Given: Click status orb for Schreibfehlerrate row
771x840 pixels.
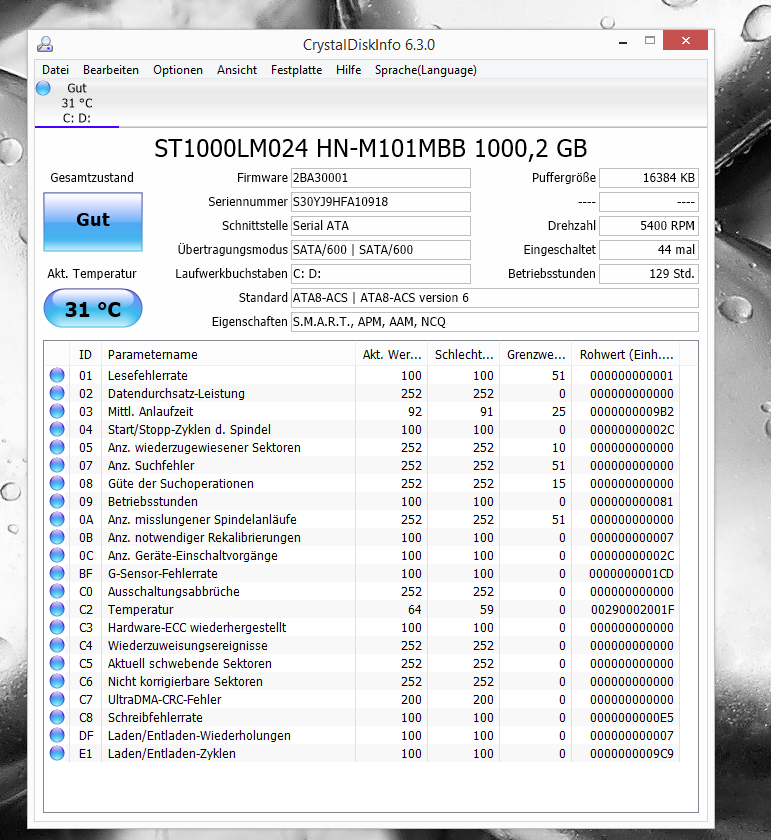Looking at the screenshot, I should coord(57,717).
